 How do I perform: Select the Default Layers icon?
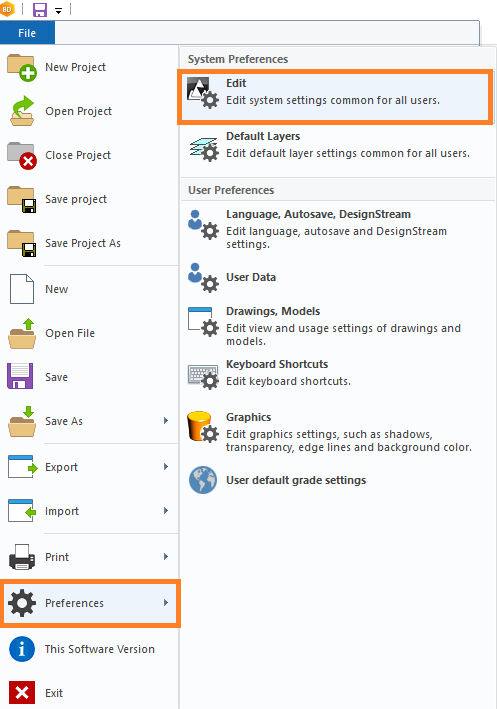[x=204, y=149]
